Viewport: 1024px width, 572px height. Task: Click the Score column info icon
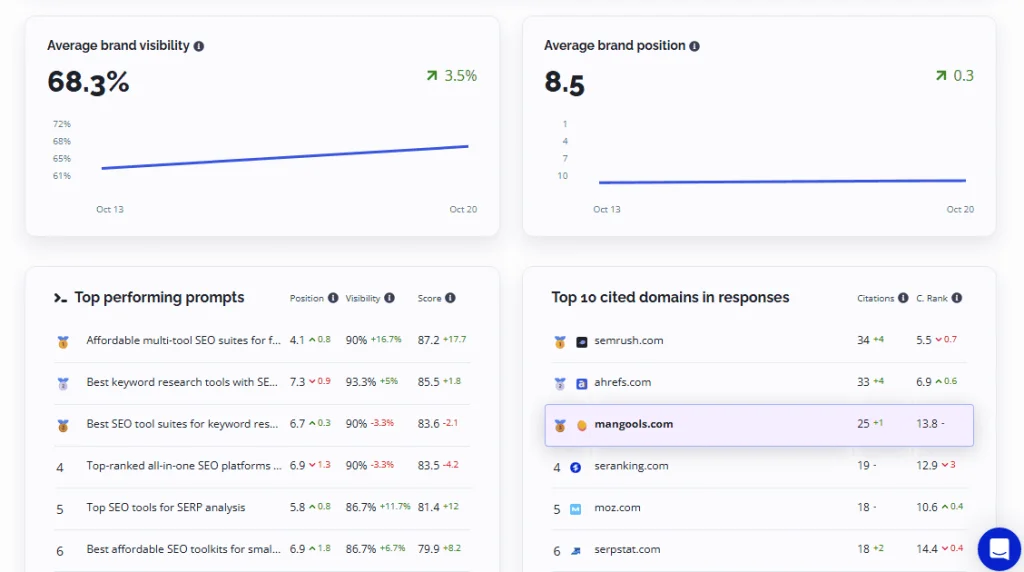pos(450,298)
